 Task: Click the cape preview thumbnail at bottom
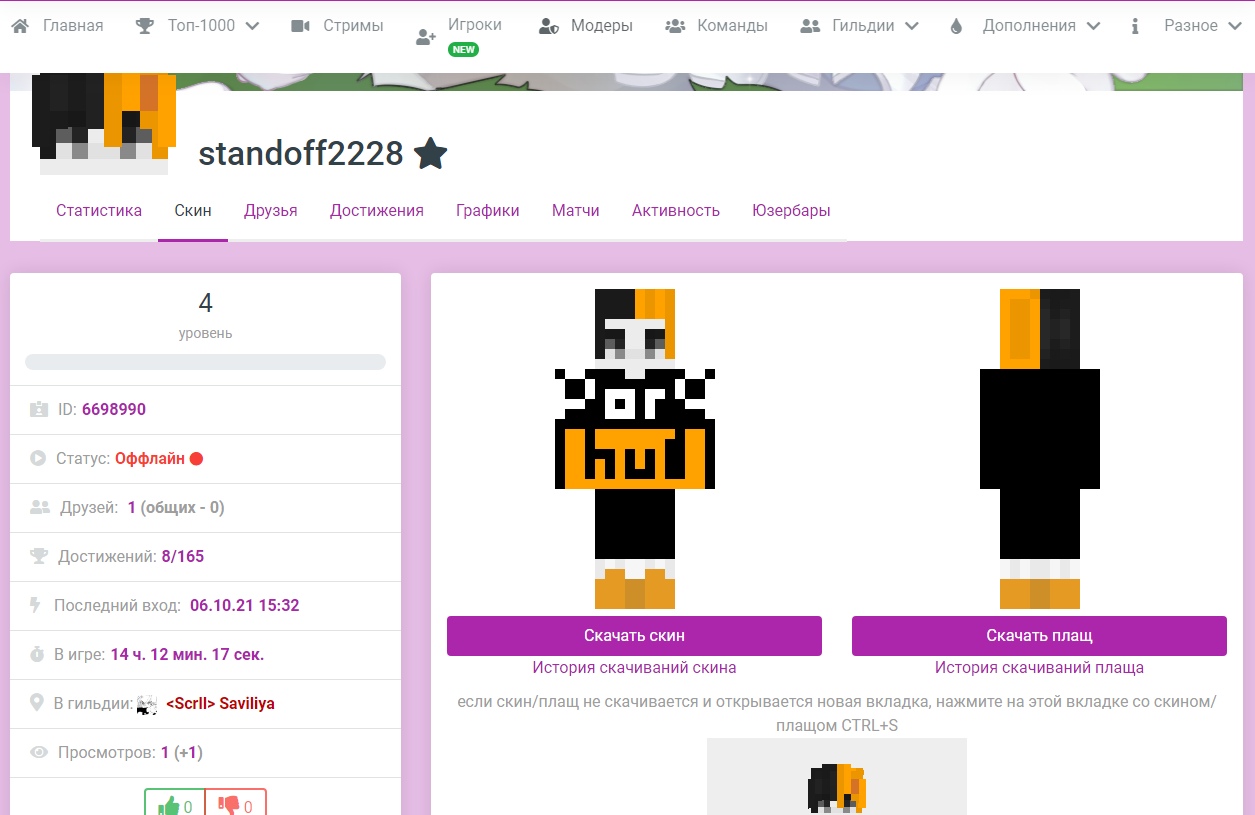point(837,785)
